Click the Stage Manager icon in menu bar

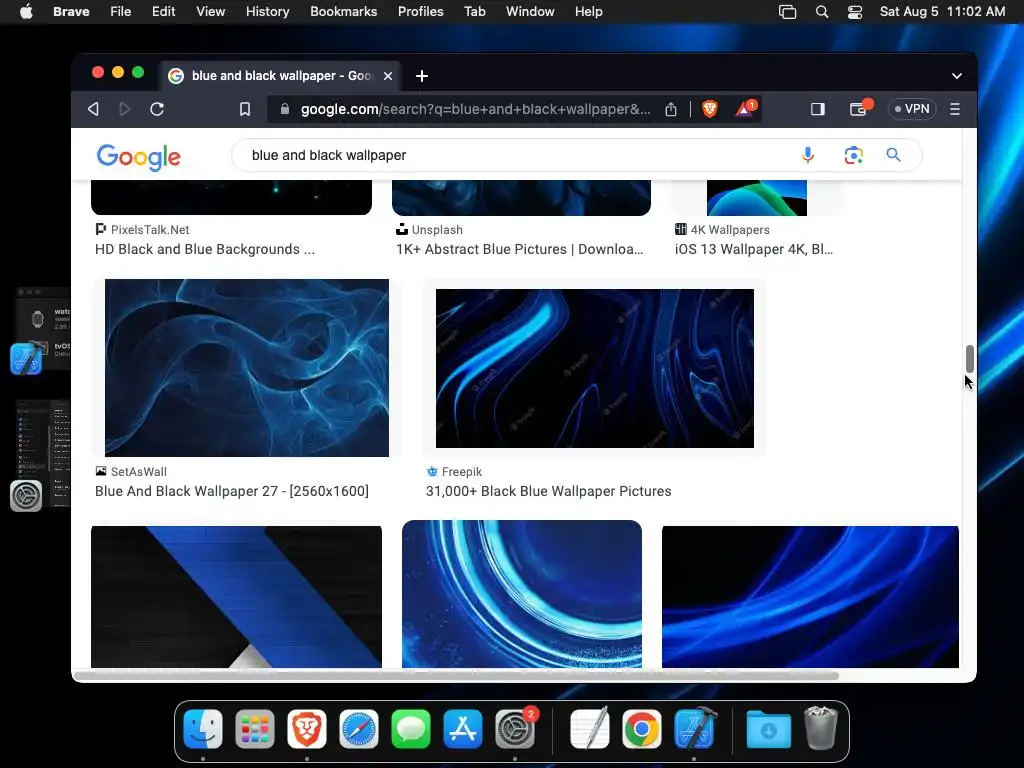(788, 12)
